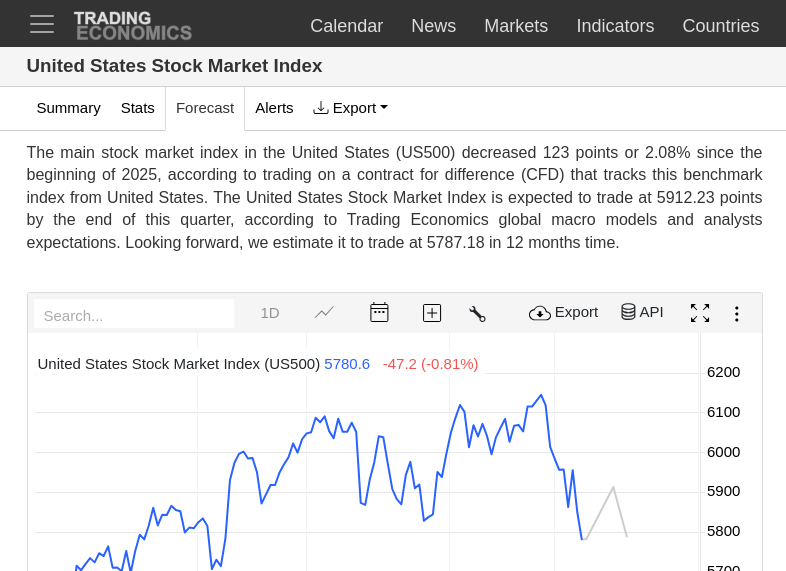This screenshot has height=571, width=786.
Task: Click the chart cloud Export button
Action: 564,312
